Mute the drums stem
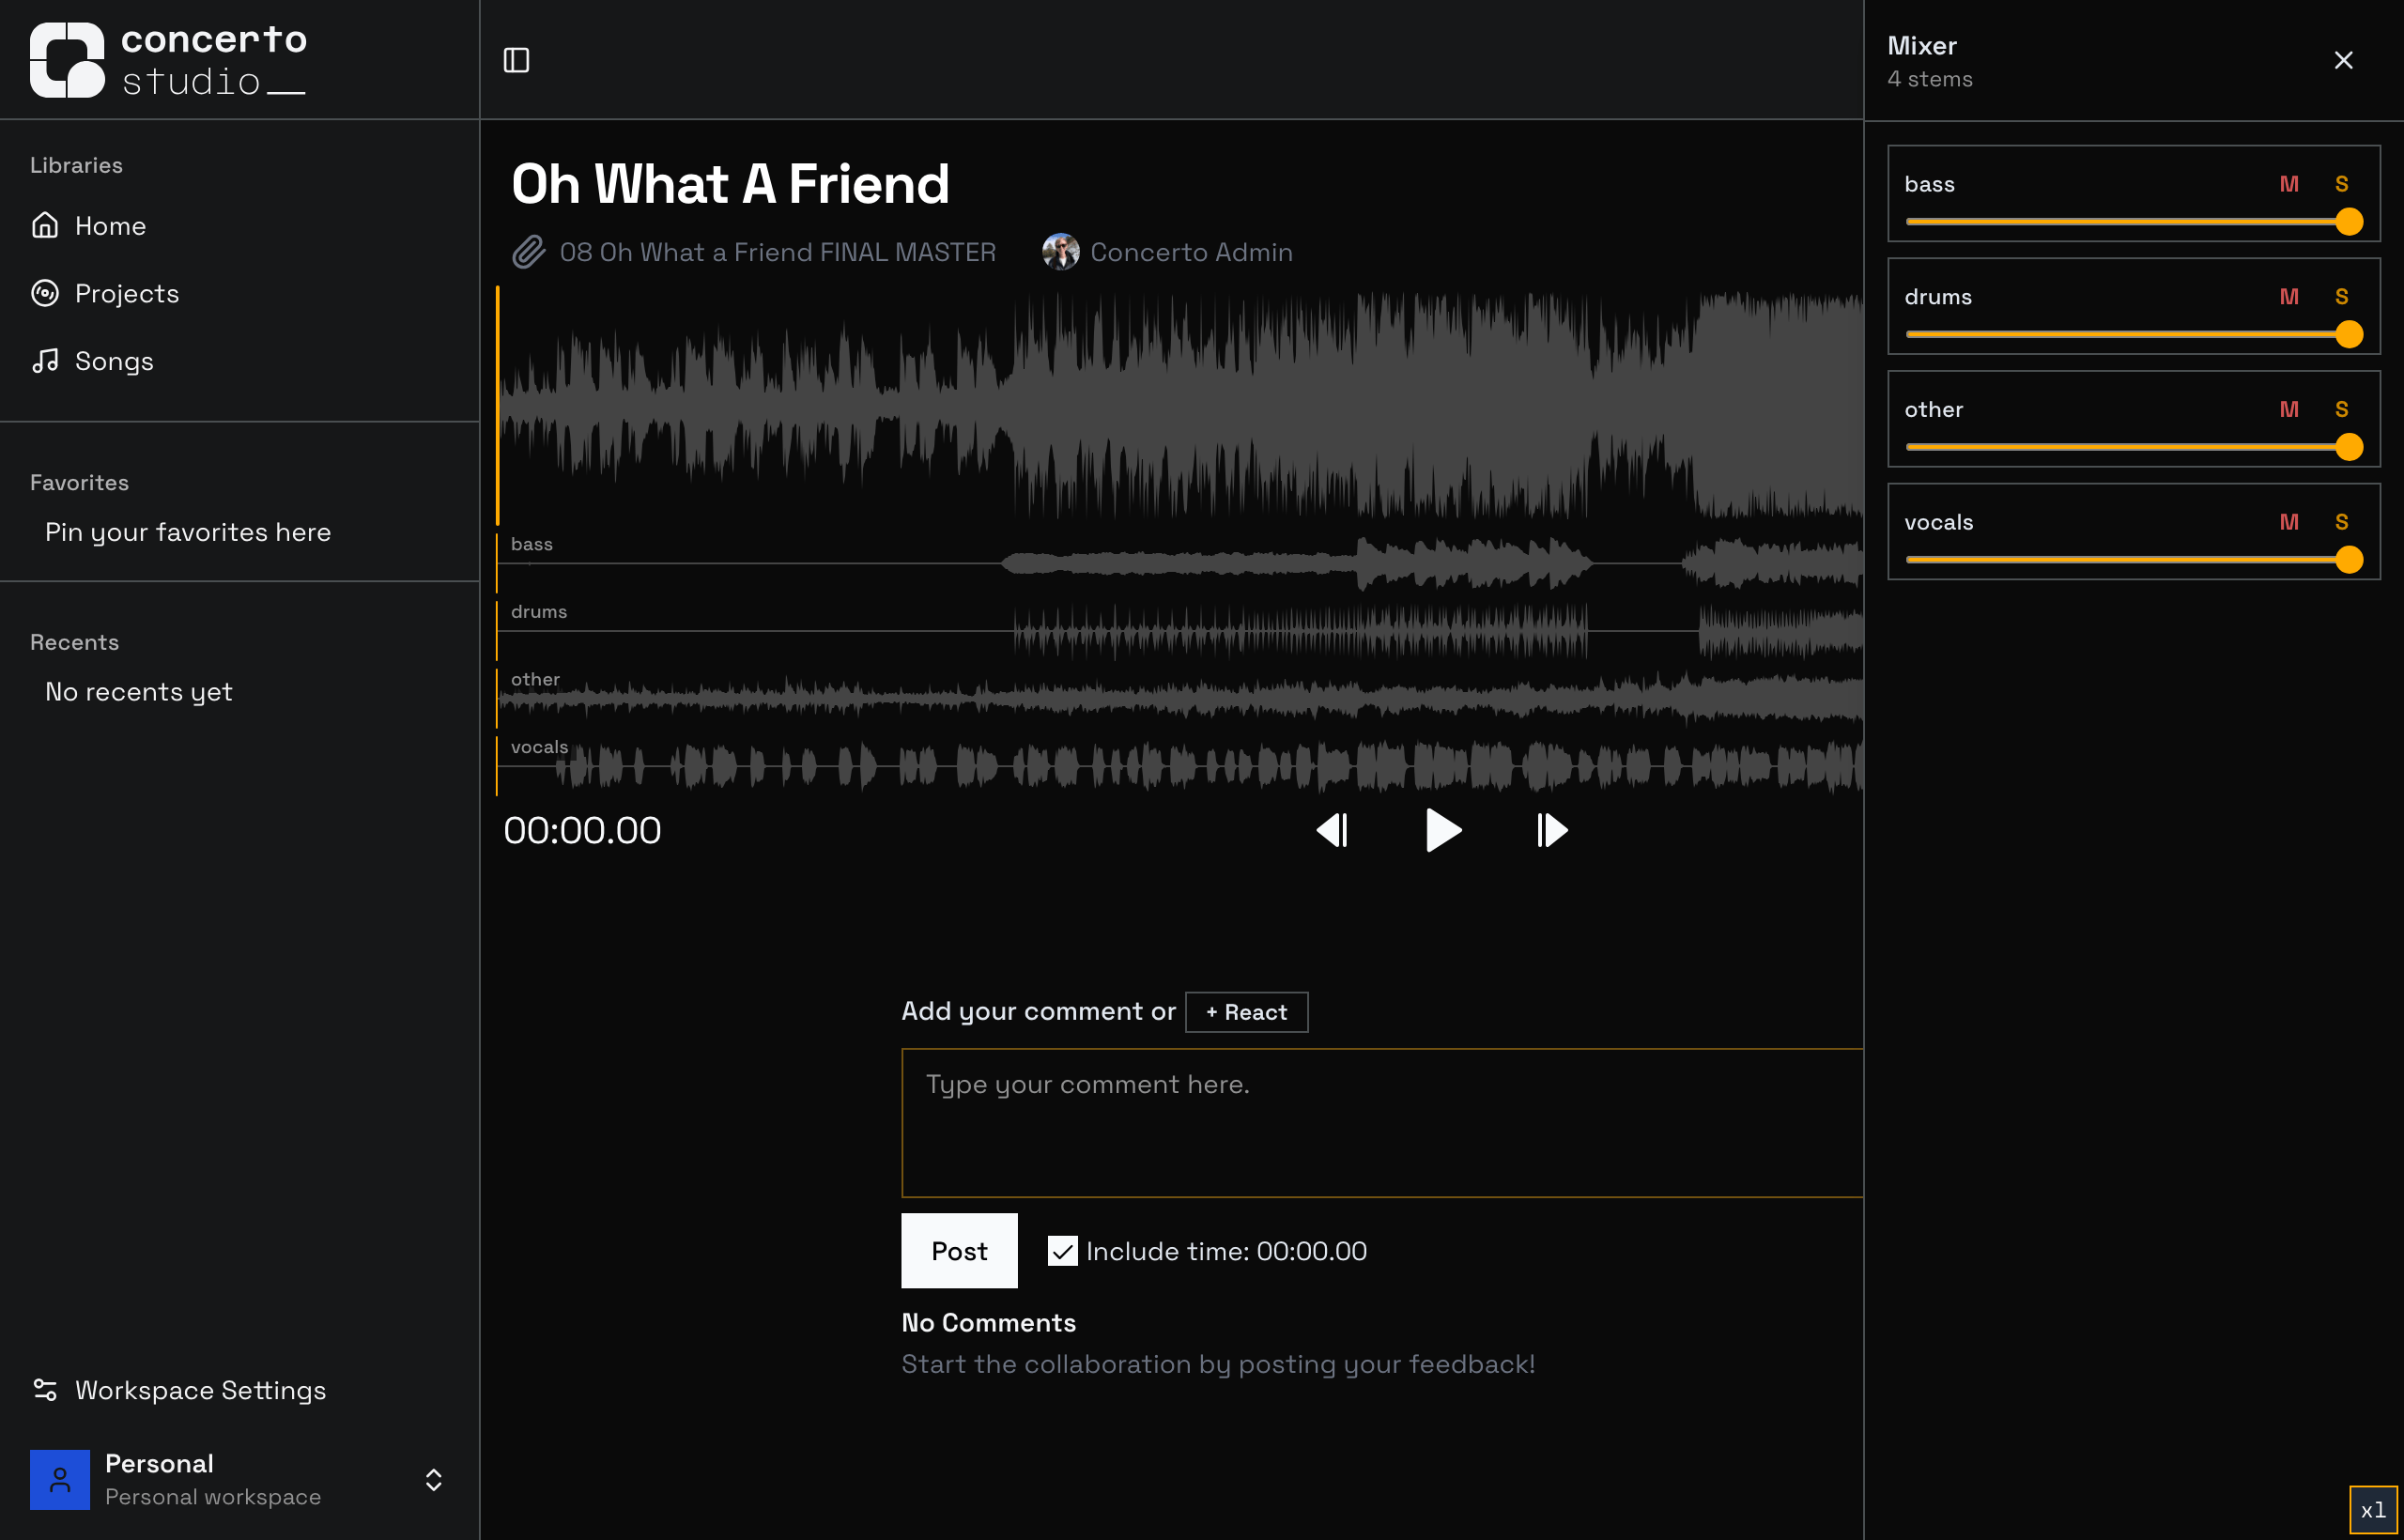Viewport: 2404px width, 1540px height. pos(2289,297)
